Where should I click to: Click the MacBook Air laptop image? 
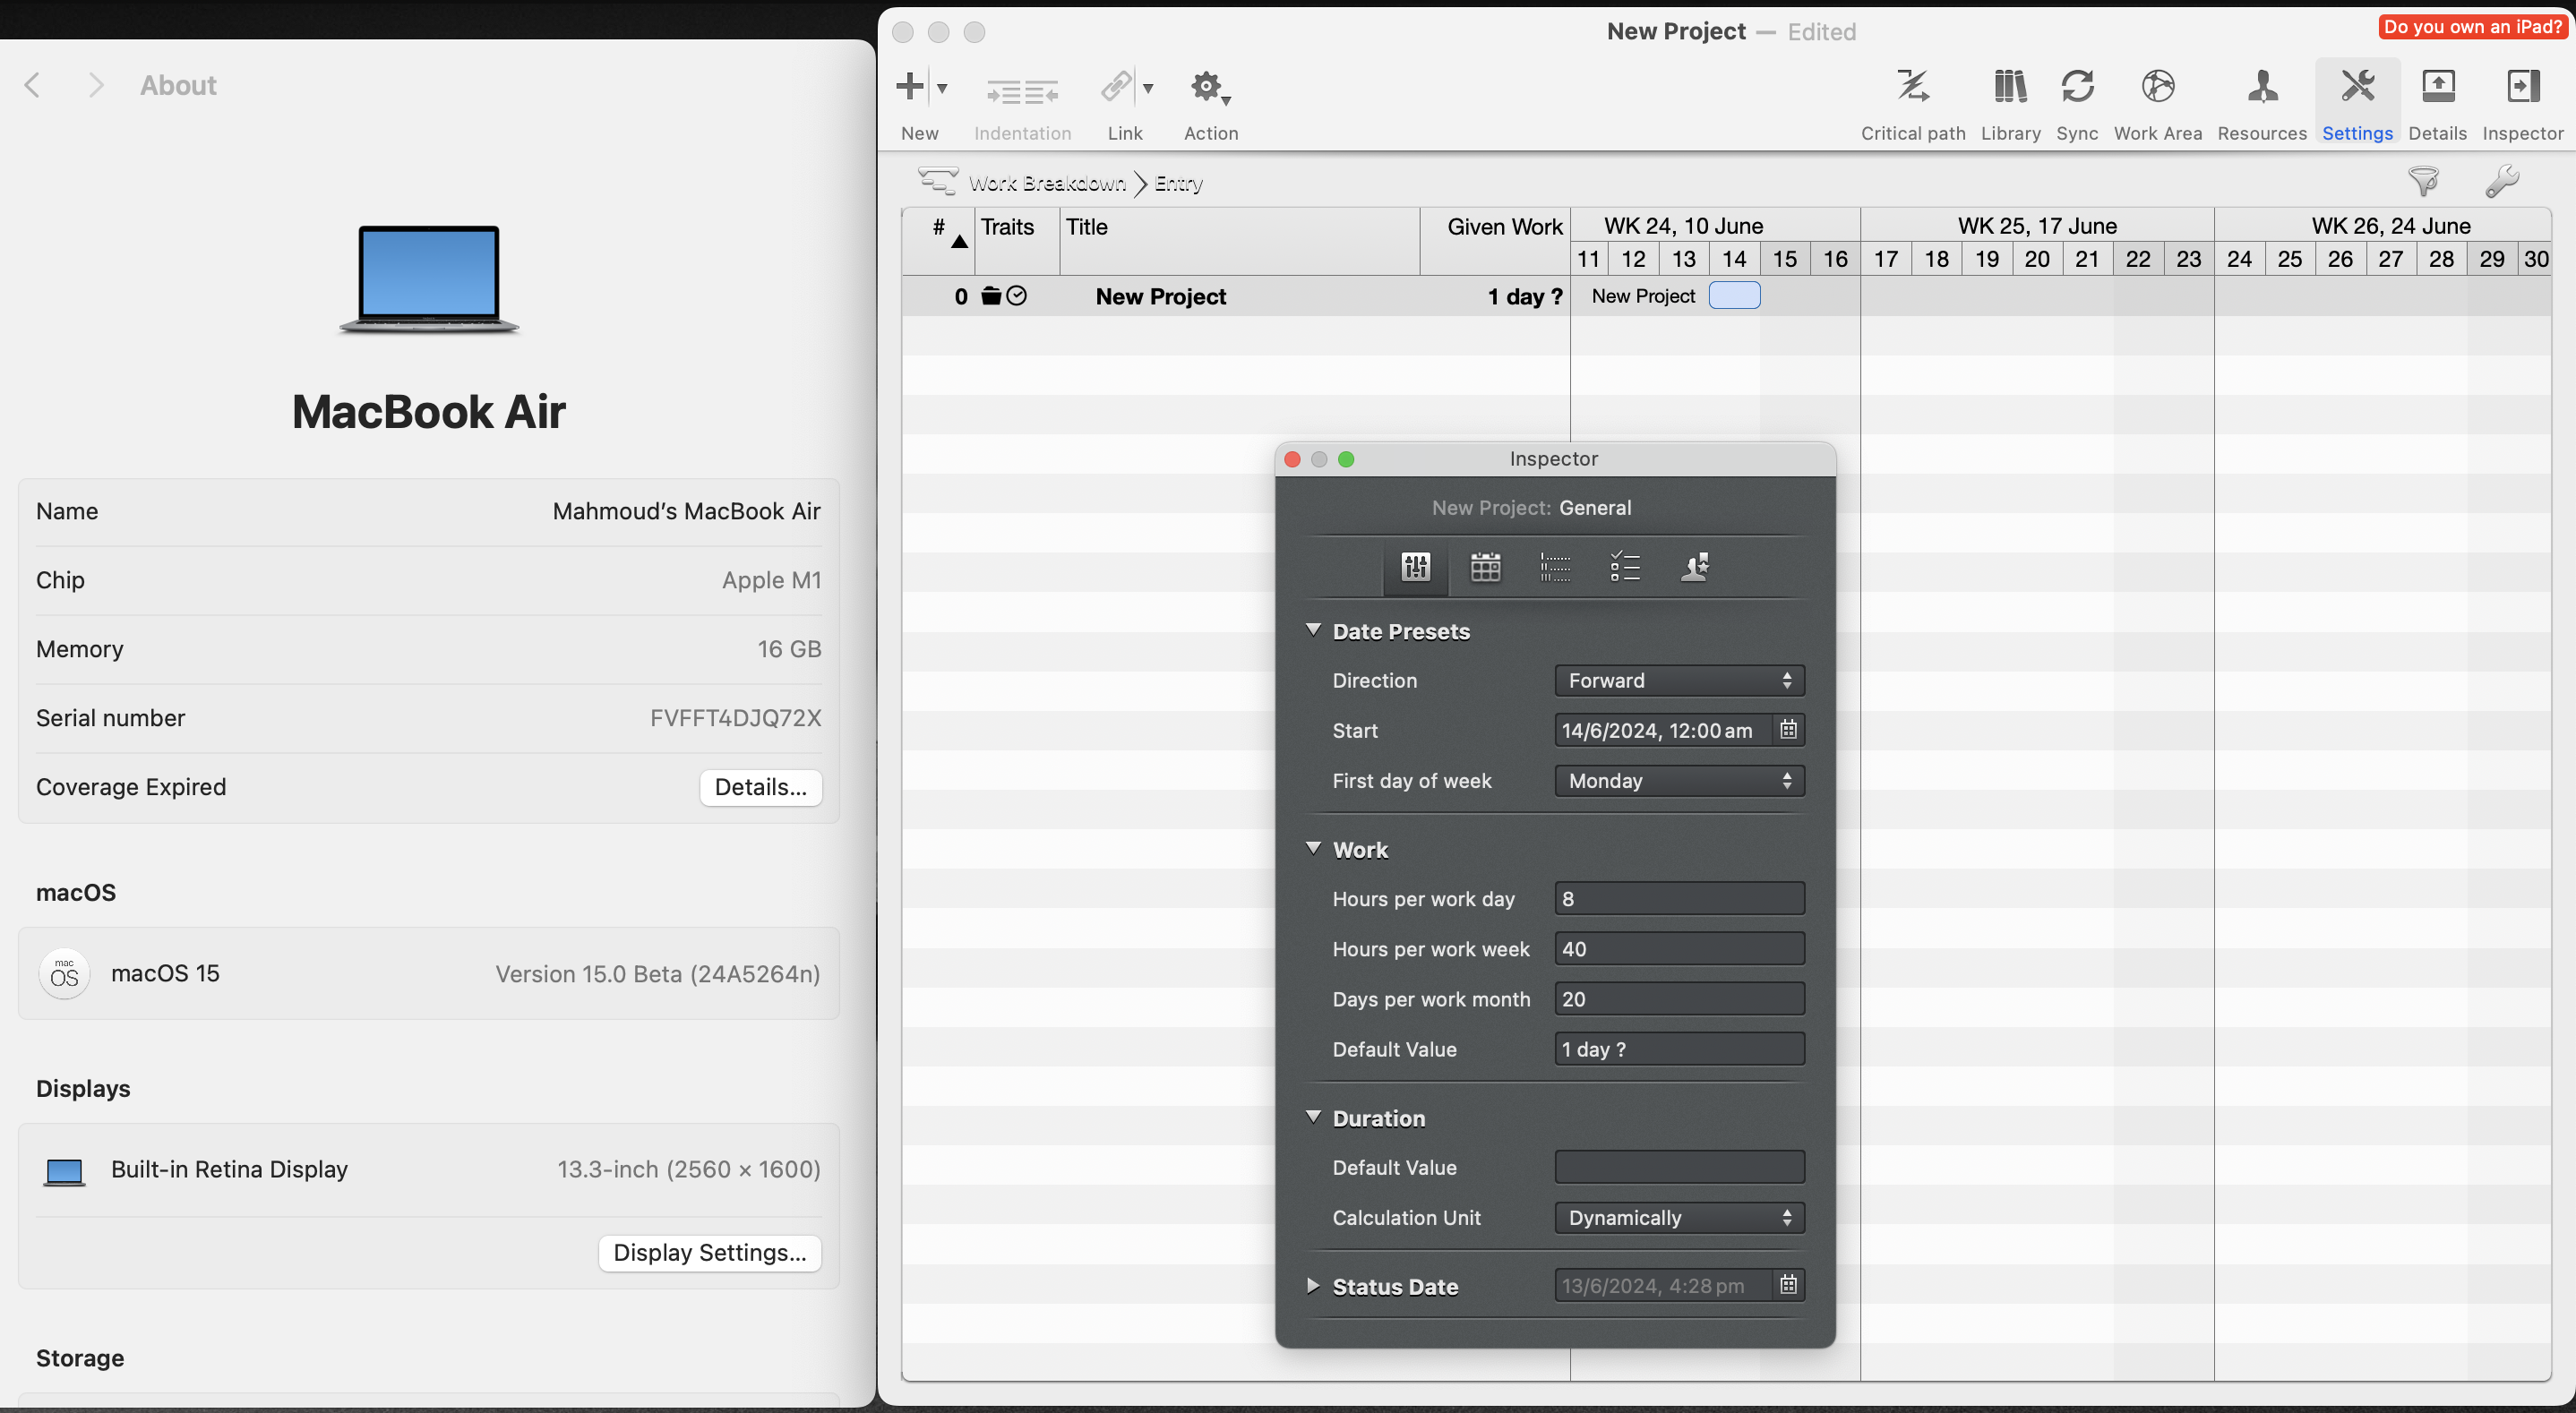tap(429, 279)
